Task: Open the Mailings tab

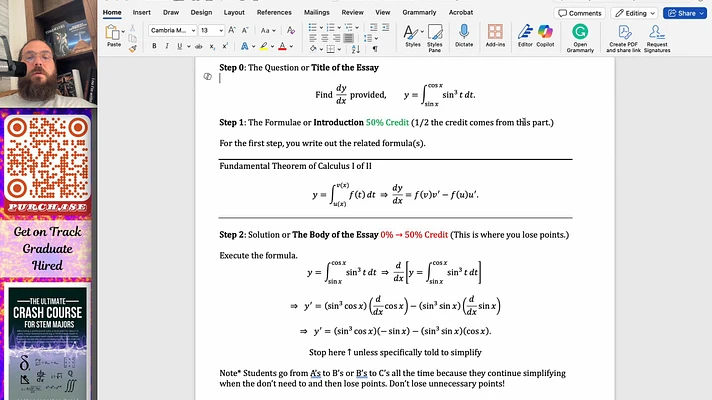Action: [316, 12]
